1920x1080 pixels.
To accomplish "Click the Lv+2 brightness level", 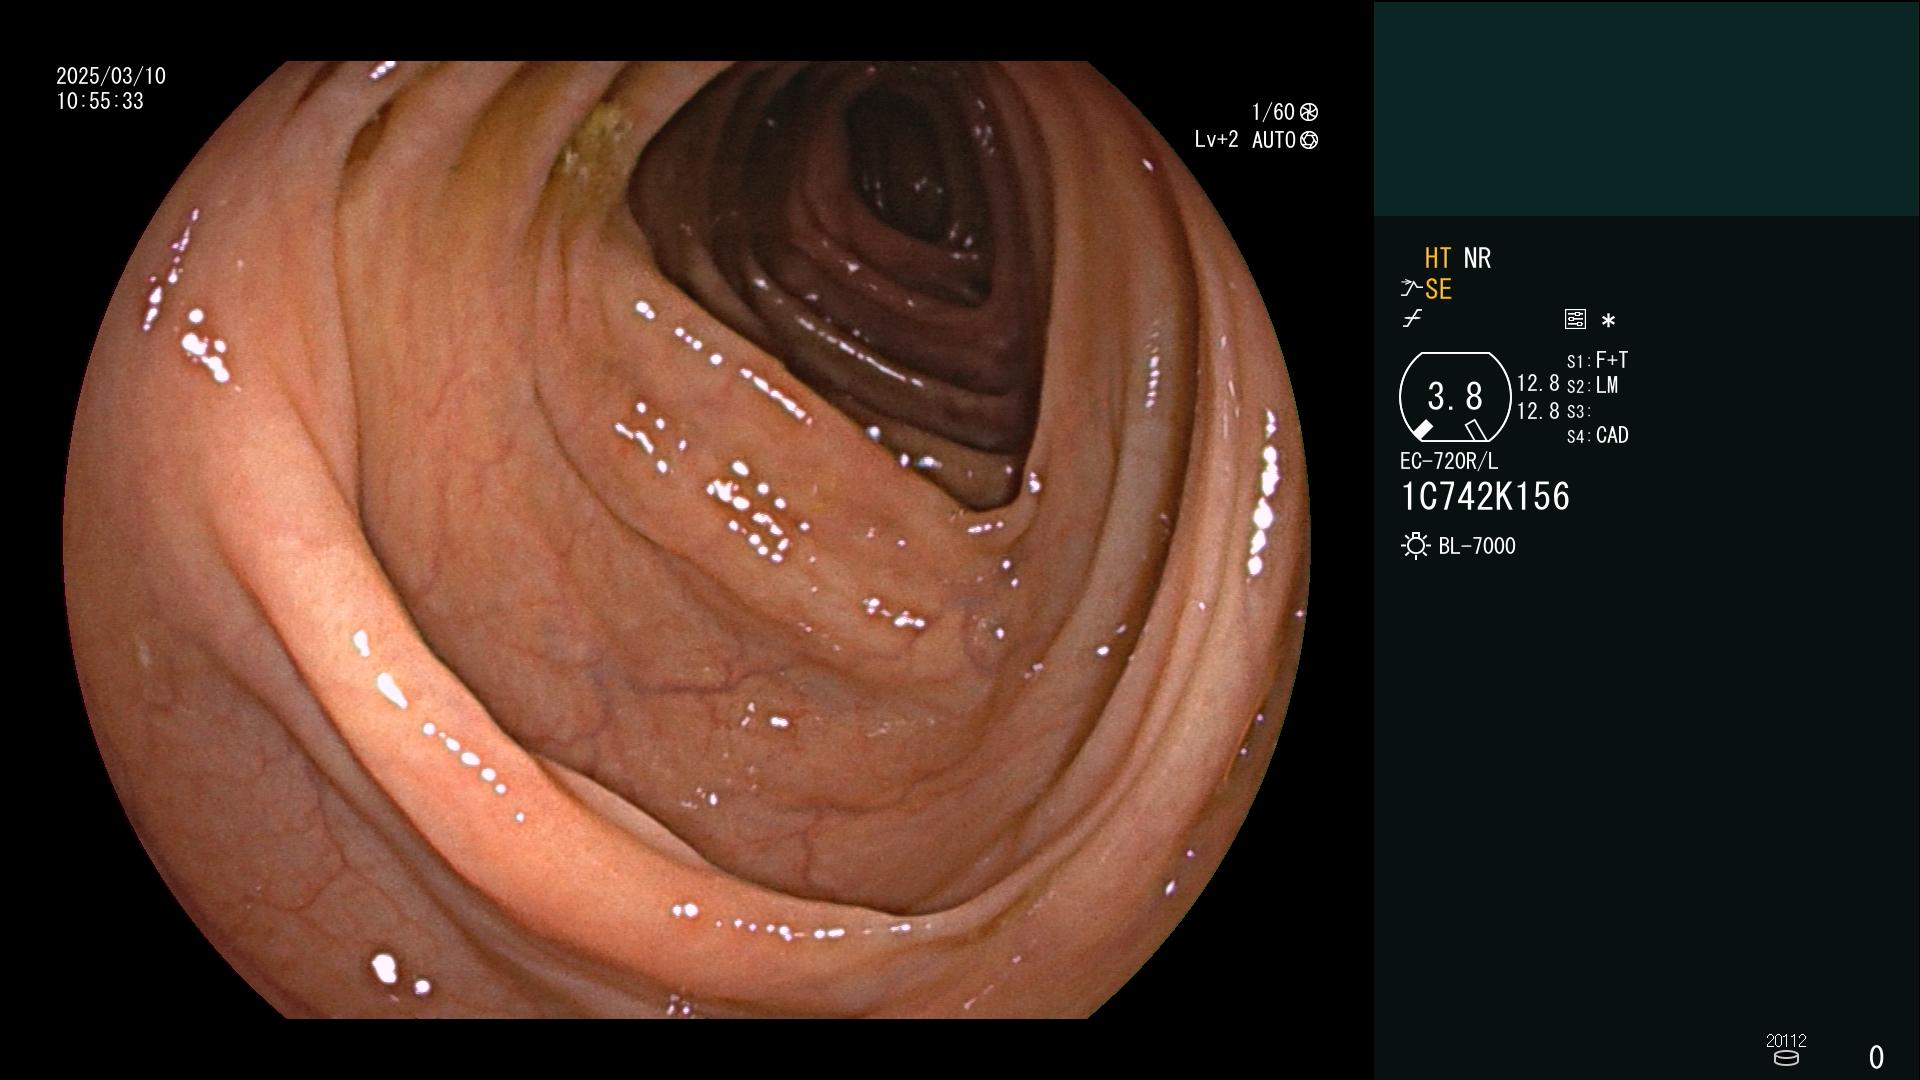I will coord(1216,140).
